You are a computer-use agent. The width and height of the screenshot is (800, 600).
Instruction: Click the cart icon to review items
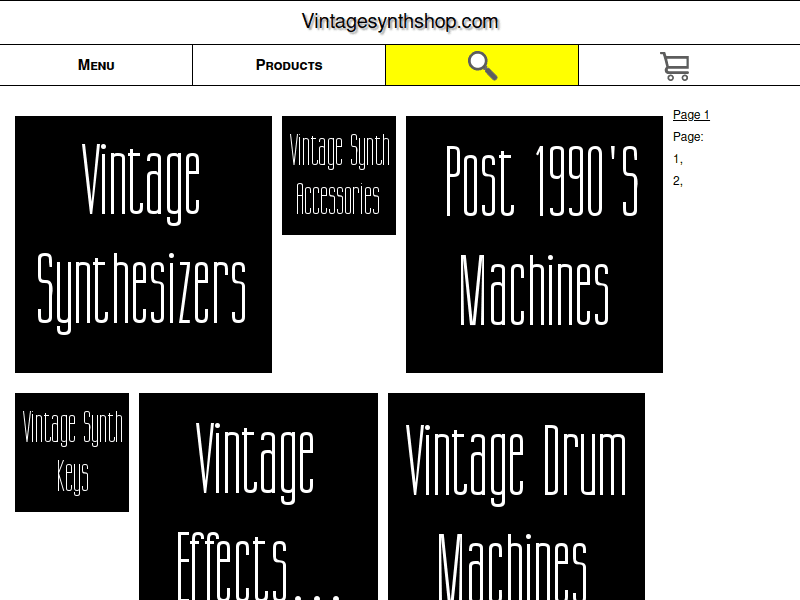tap(675, 64)
